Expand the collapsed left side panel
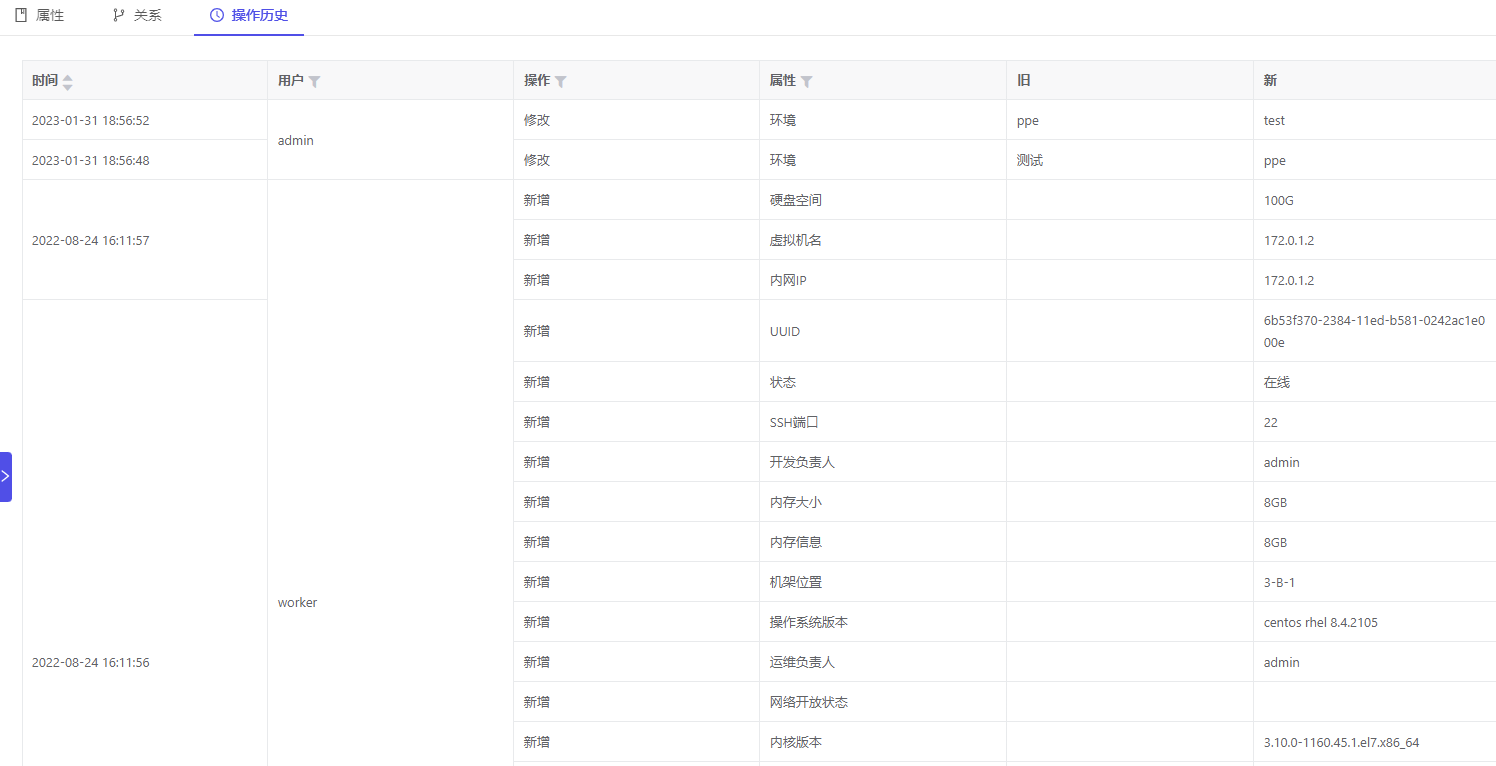Image resolution: width=1496 pixels, height=766 pixels. point(5,476)
